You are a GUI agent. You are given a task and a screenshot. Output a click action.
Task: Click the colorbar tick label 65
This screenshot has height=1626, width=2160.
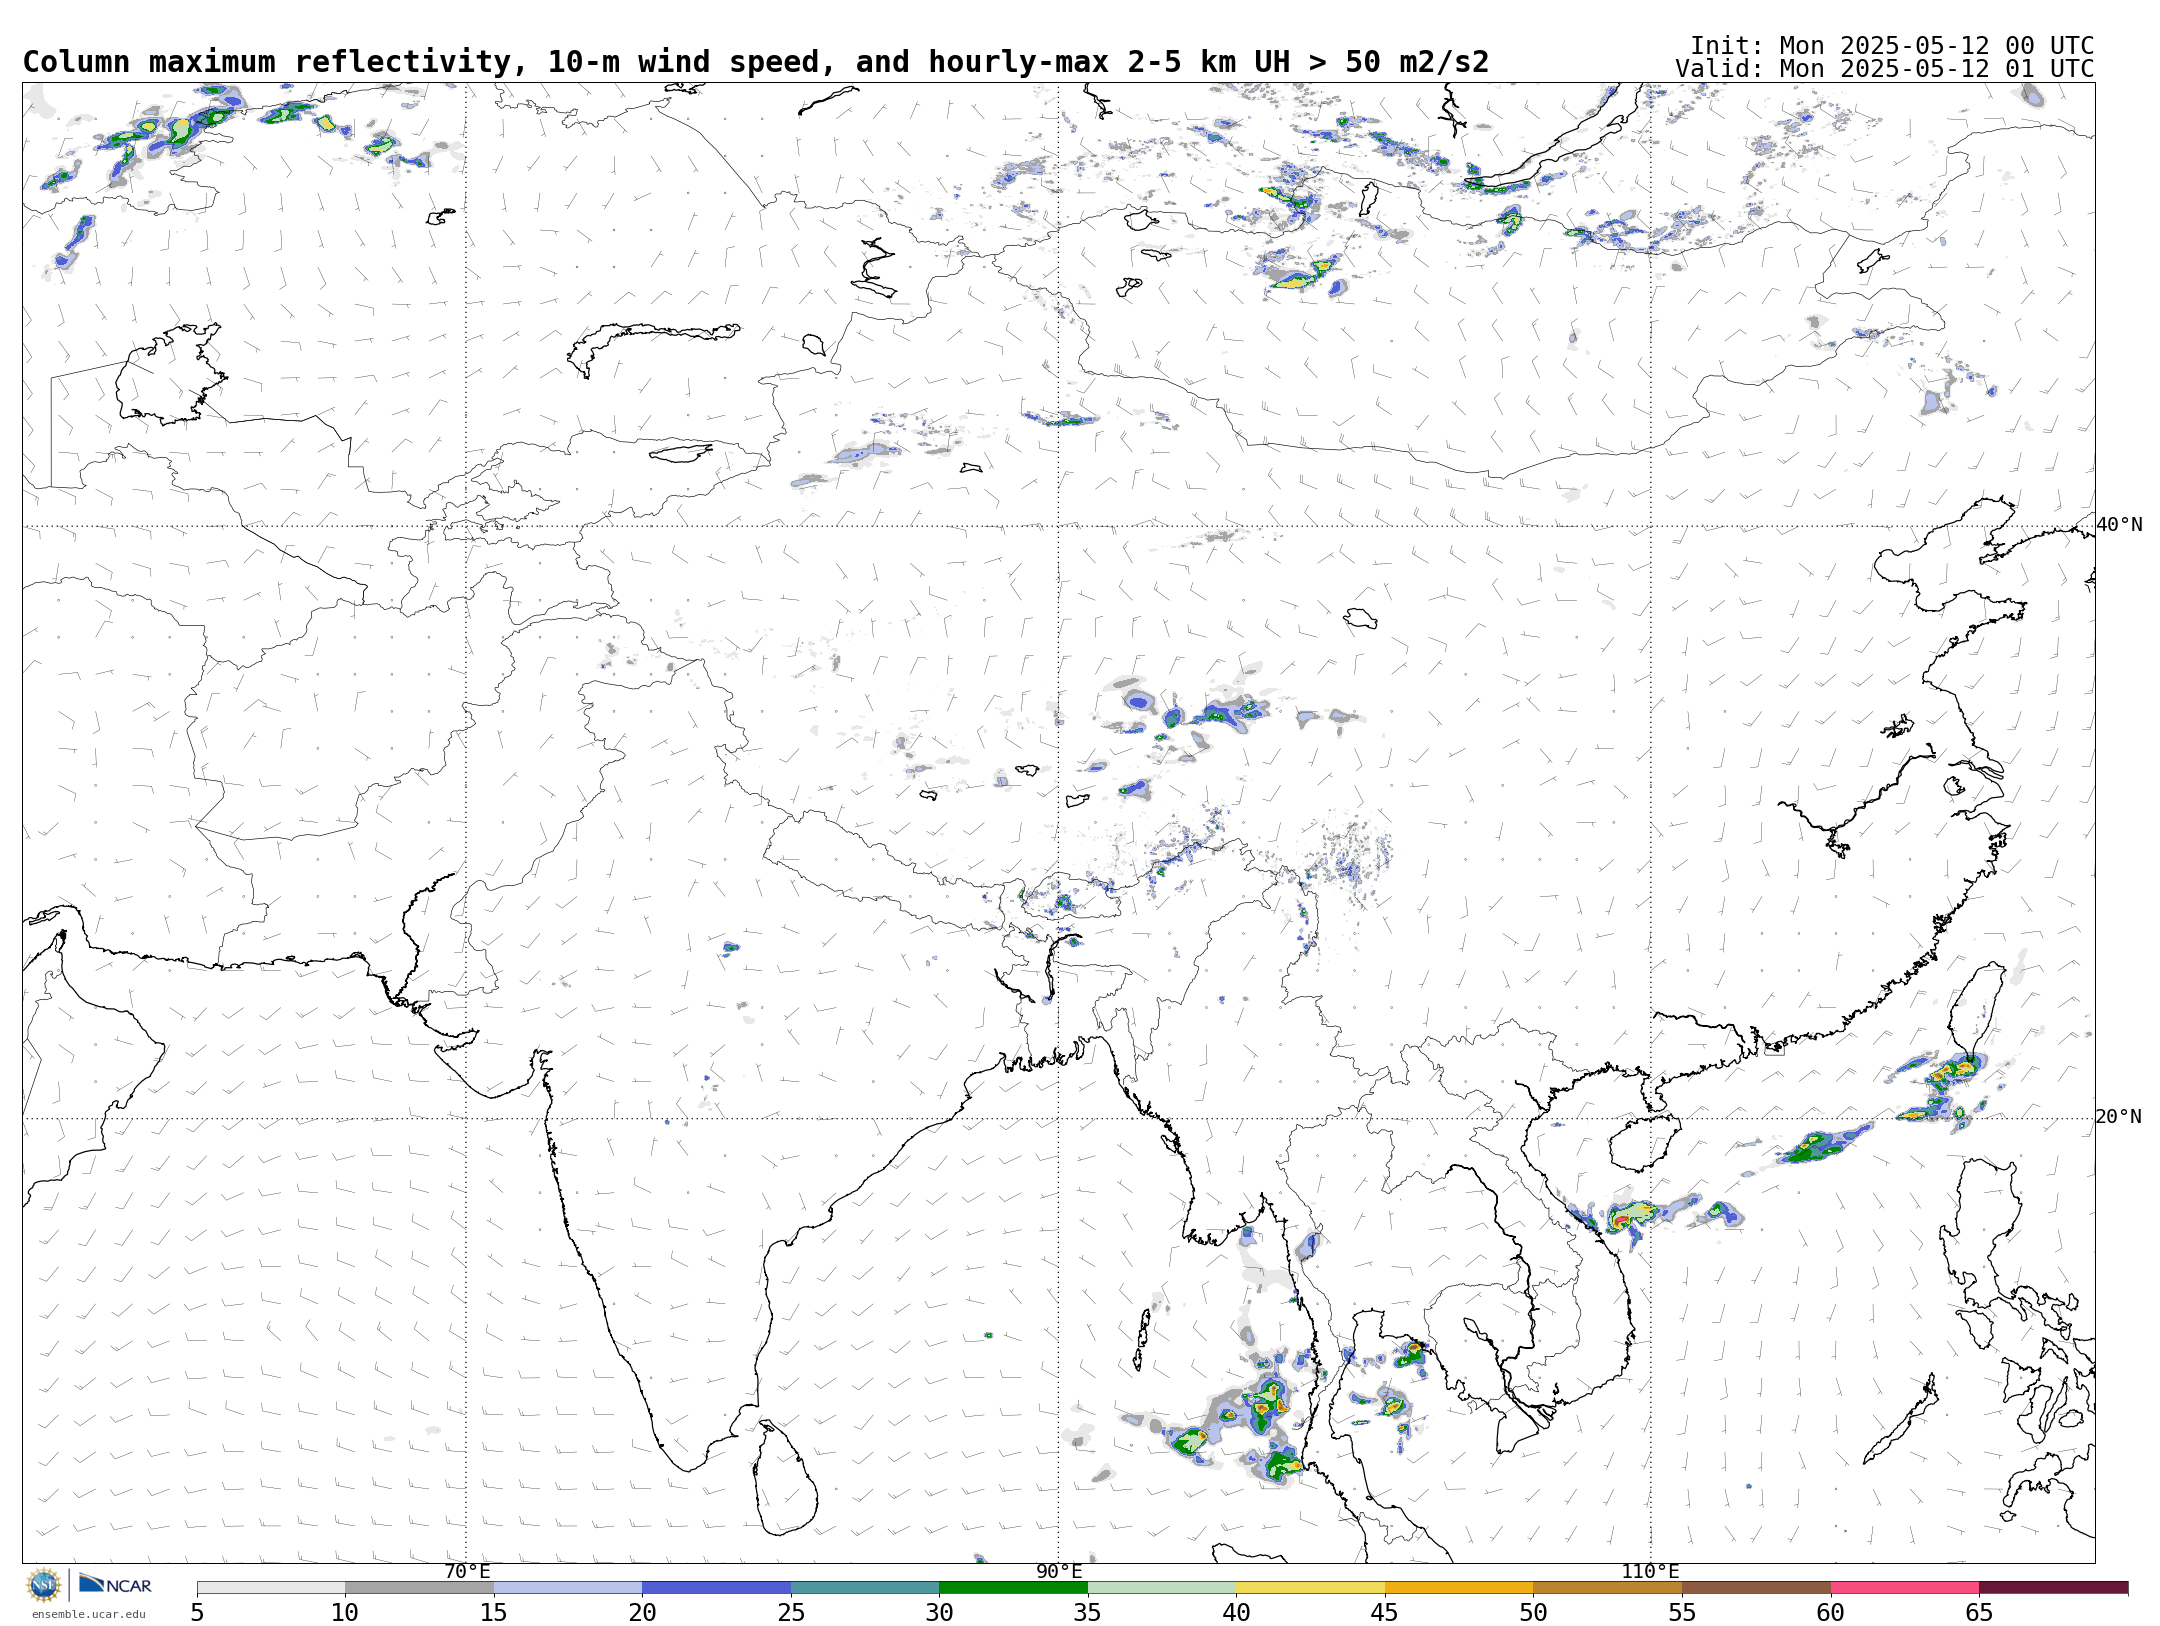(1979, 1613)
